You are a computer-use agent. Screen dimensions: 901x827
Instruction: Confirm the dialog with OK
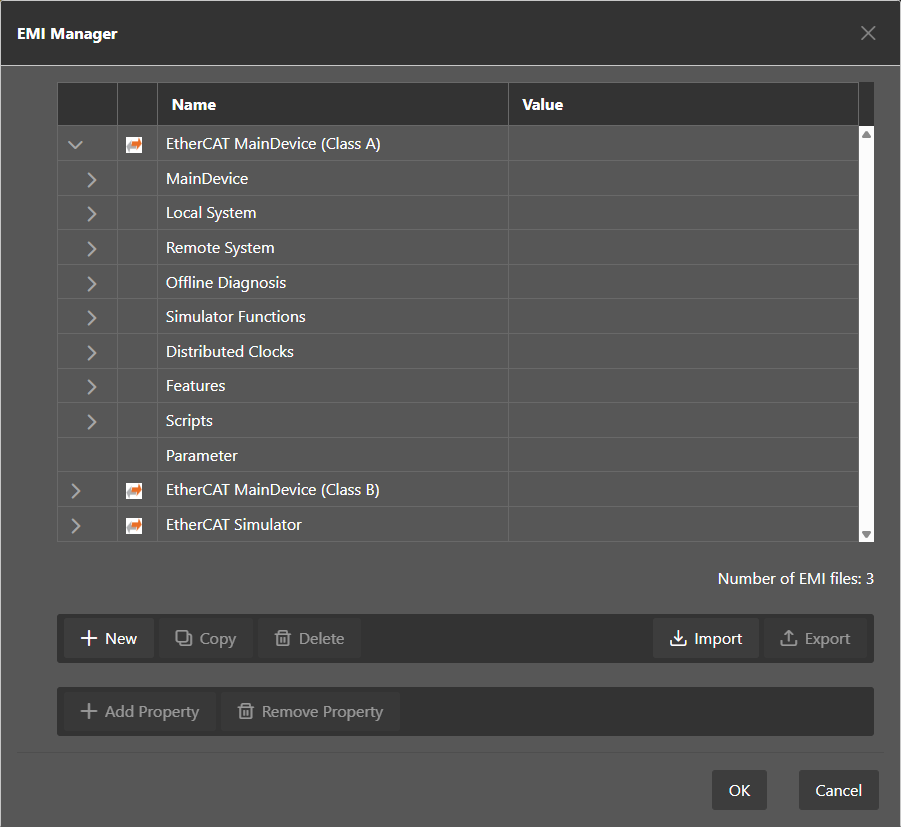coord(739,790)
